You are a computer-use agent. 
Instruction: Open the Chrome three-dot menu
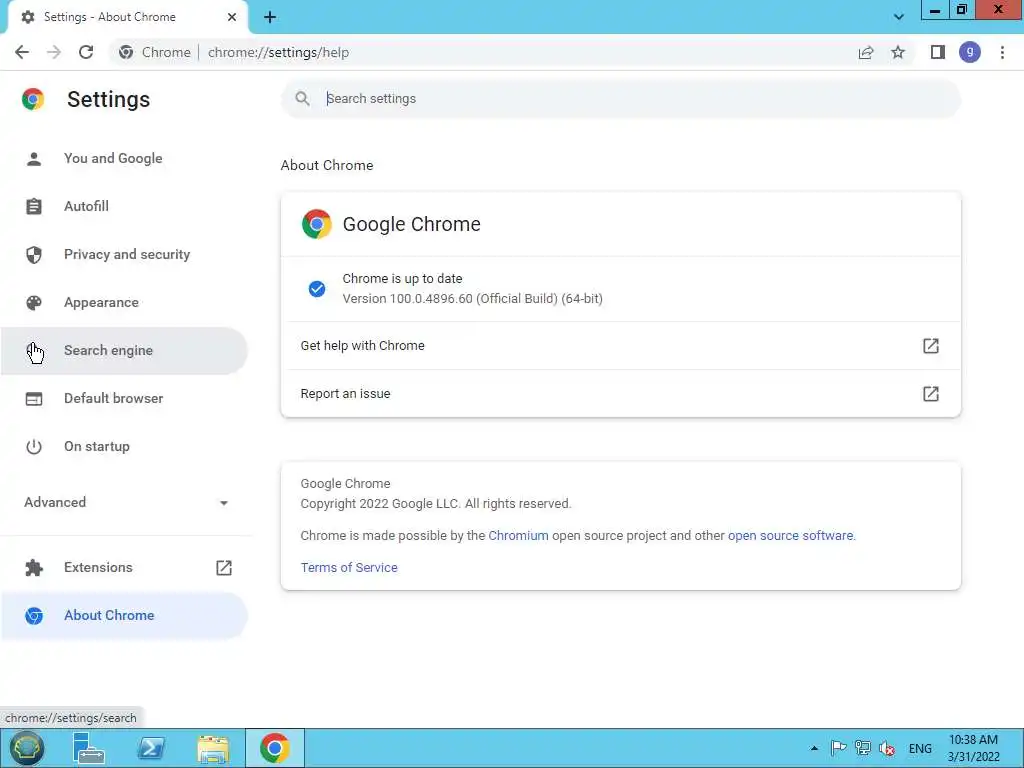[x=1002, y=52]
